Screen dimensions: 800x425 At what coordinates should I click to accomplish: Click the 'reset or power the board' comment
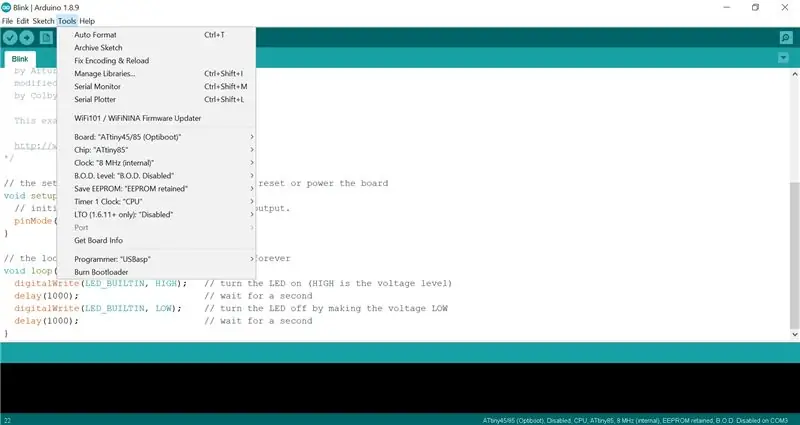[323, 183]
